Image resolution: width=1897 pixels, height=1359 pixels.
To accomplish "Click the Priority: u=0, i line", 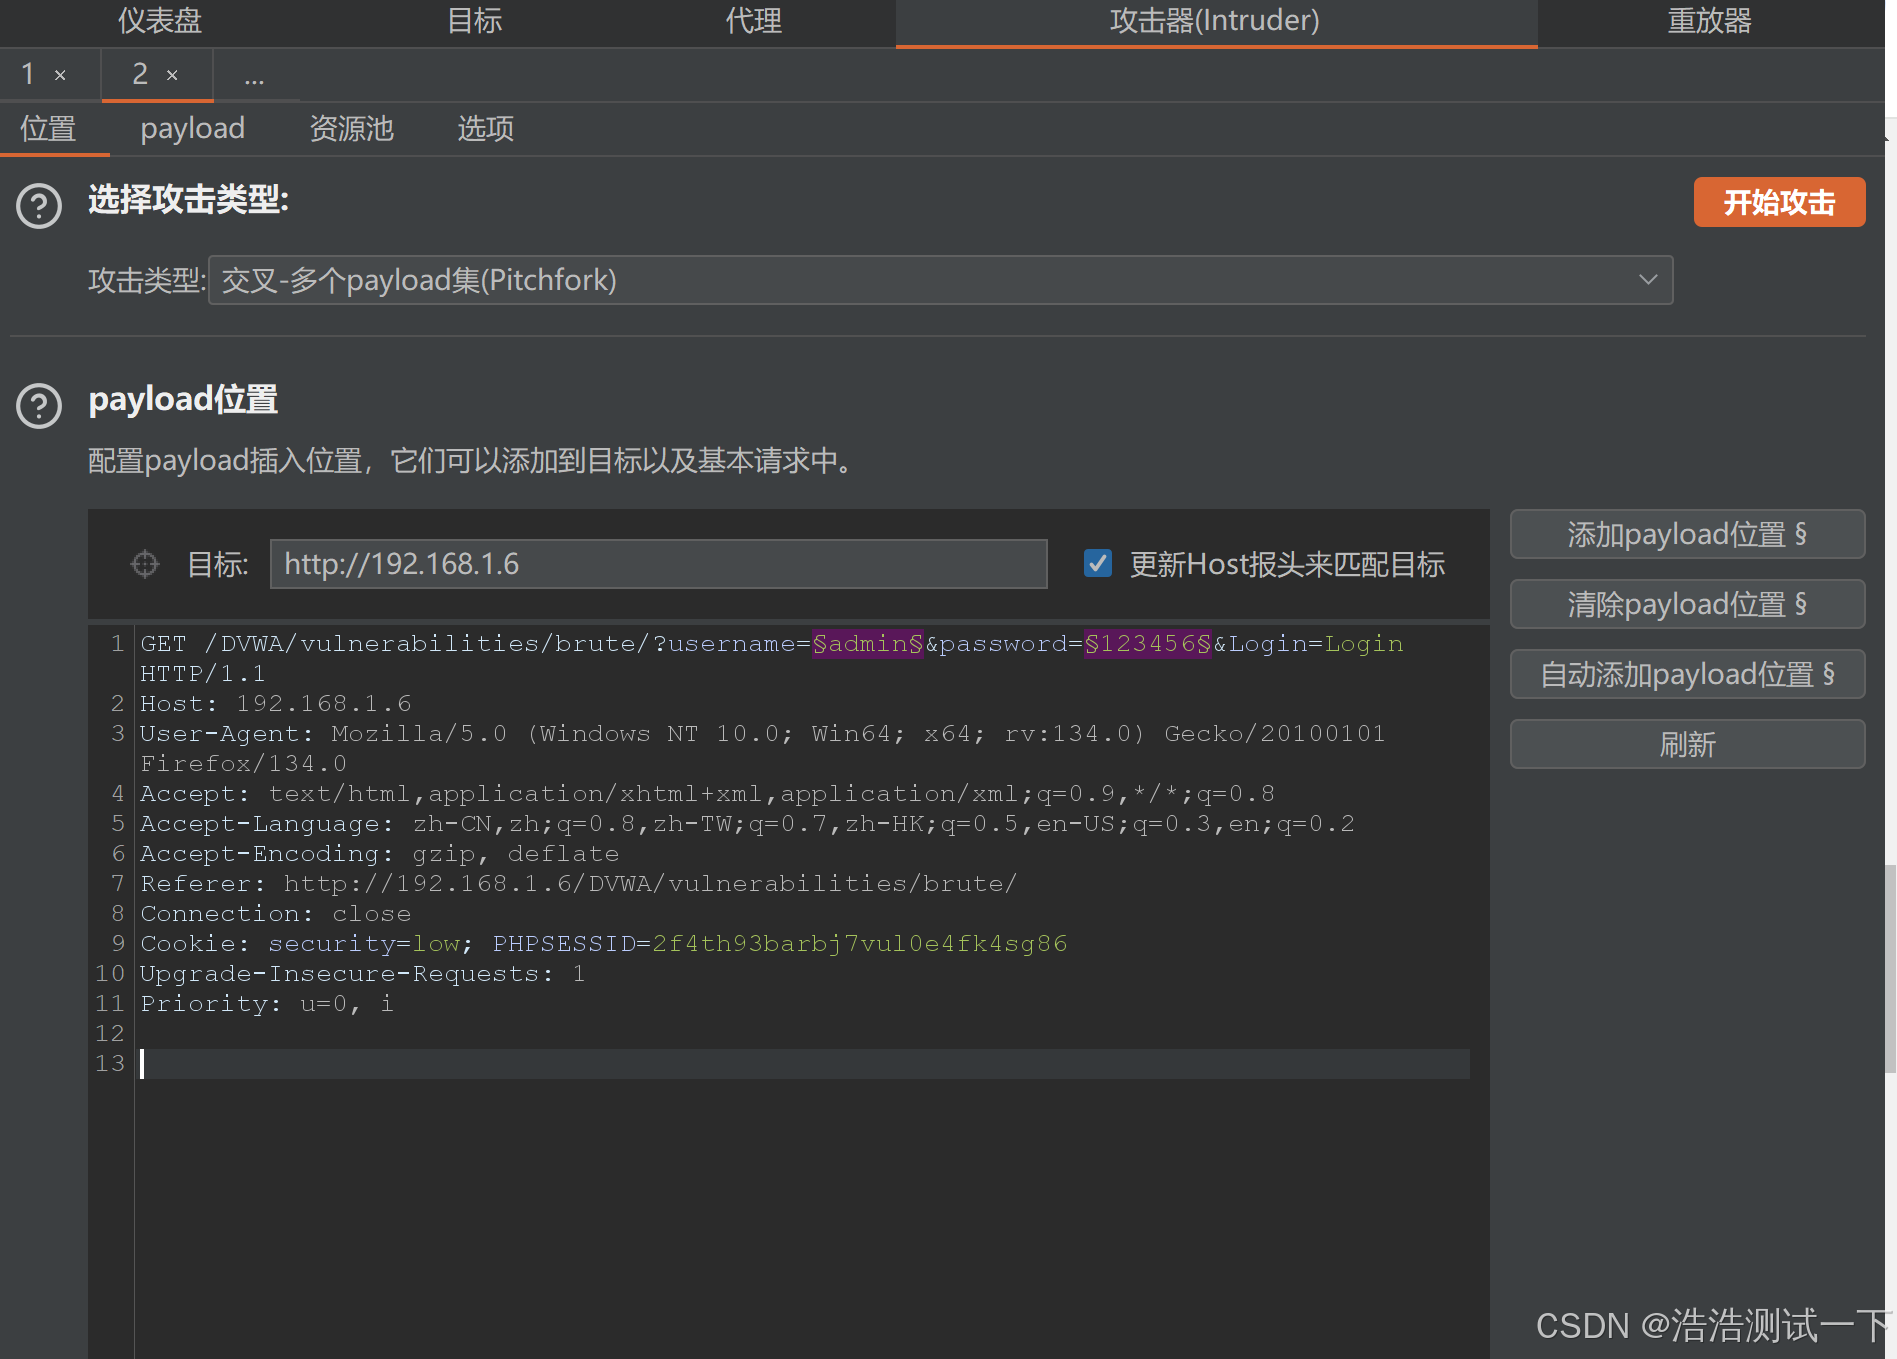I will (x=267, y=1004).
